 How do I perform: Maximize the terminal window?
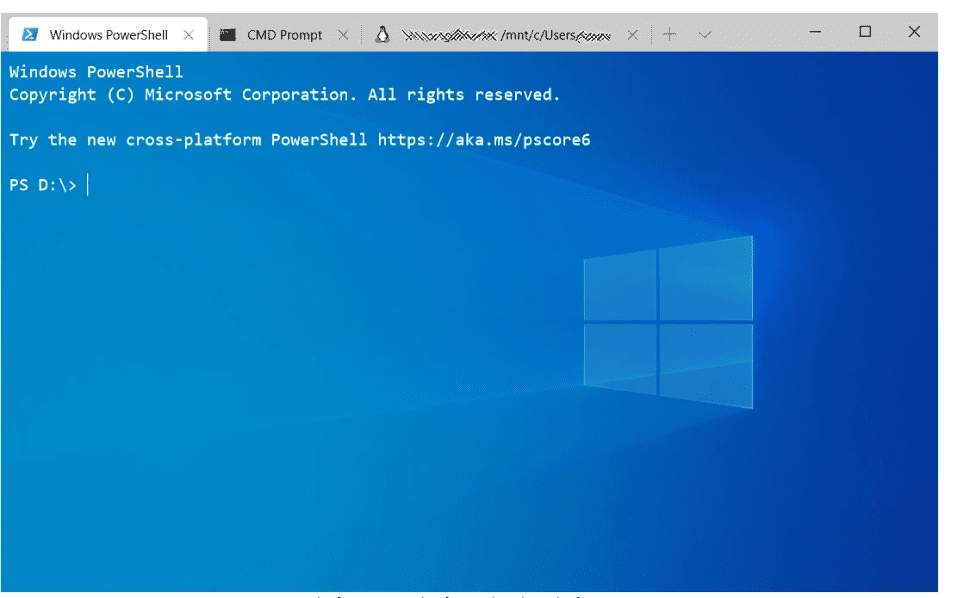[x=865, y=32]
